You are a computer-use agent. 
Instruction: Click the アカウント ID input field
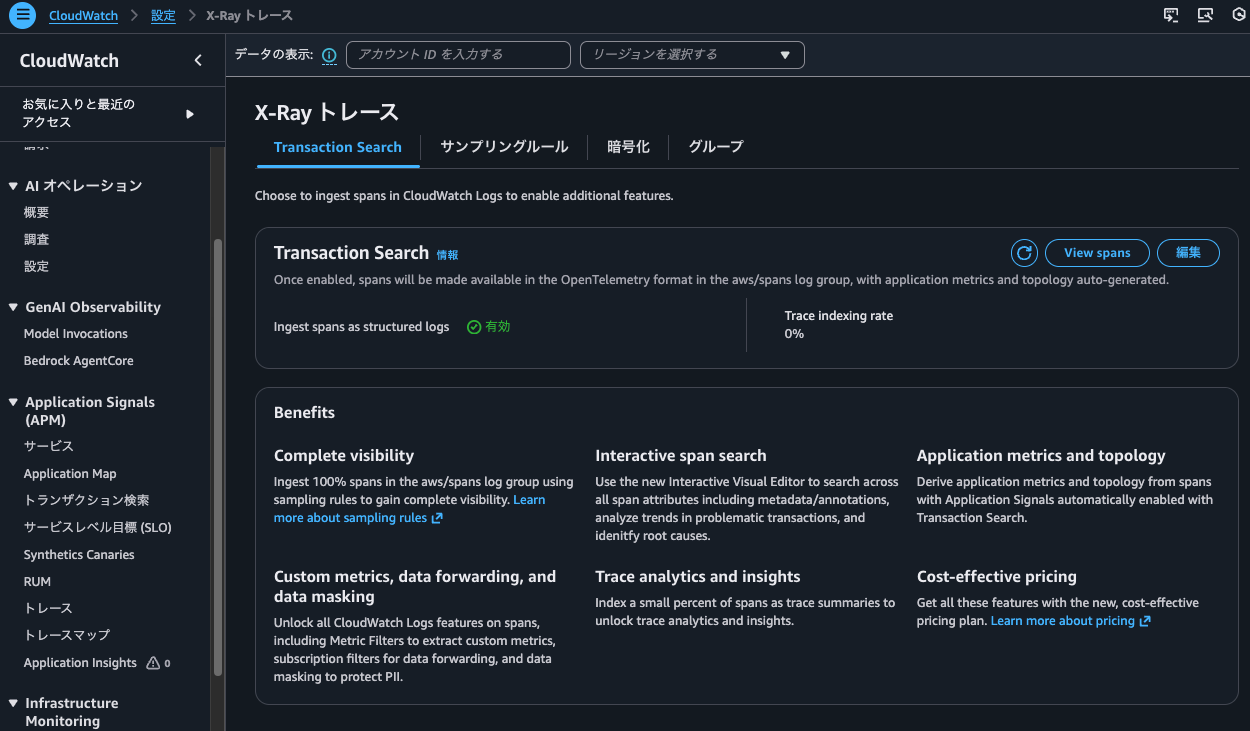coord(457,55)
